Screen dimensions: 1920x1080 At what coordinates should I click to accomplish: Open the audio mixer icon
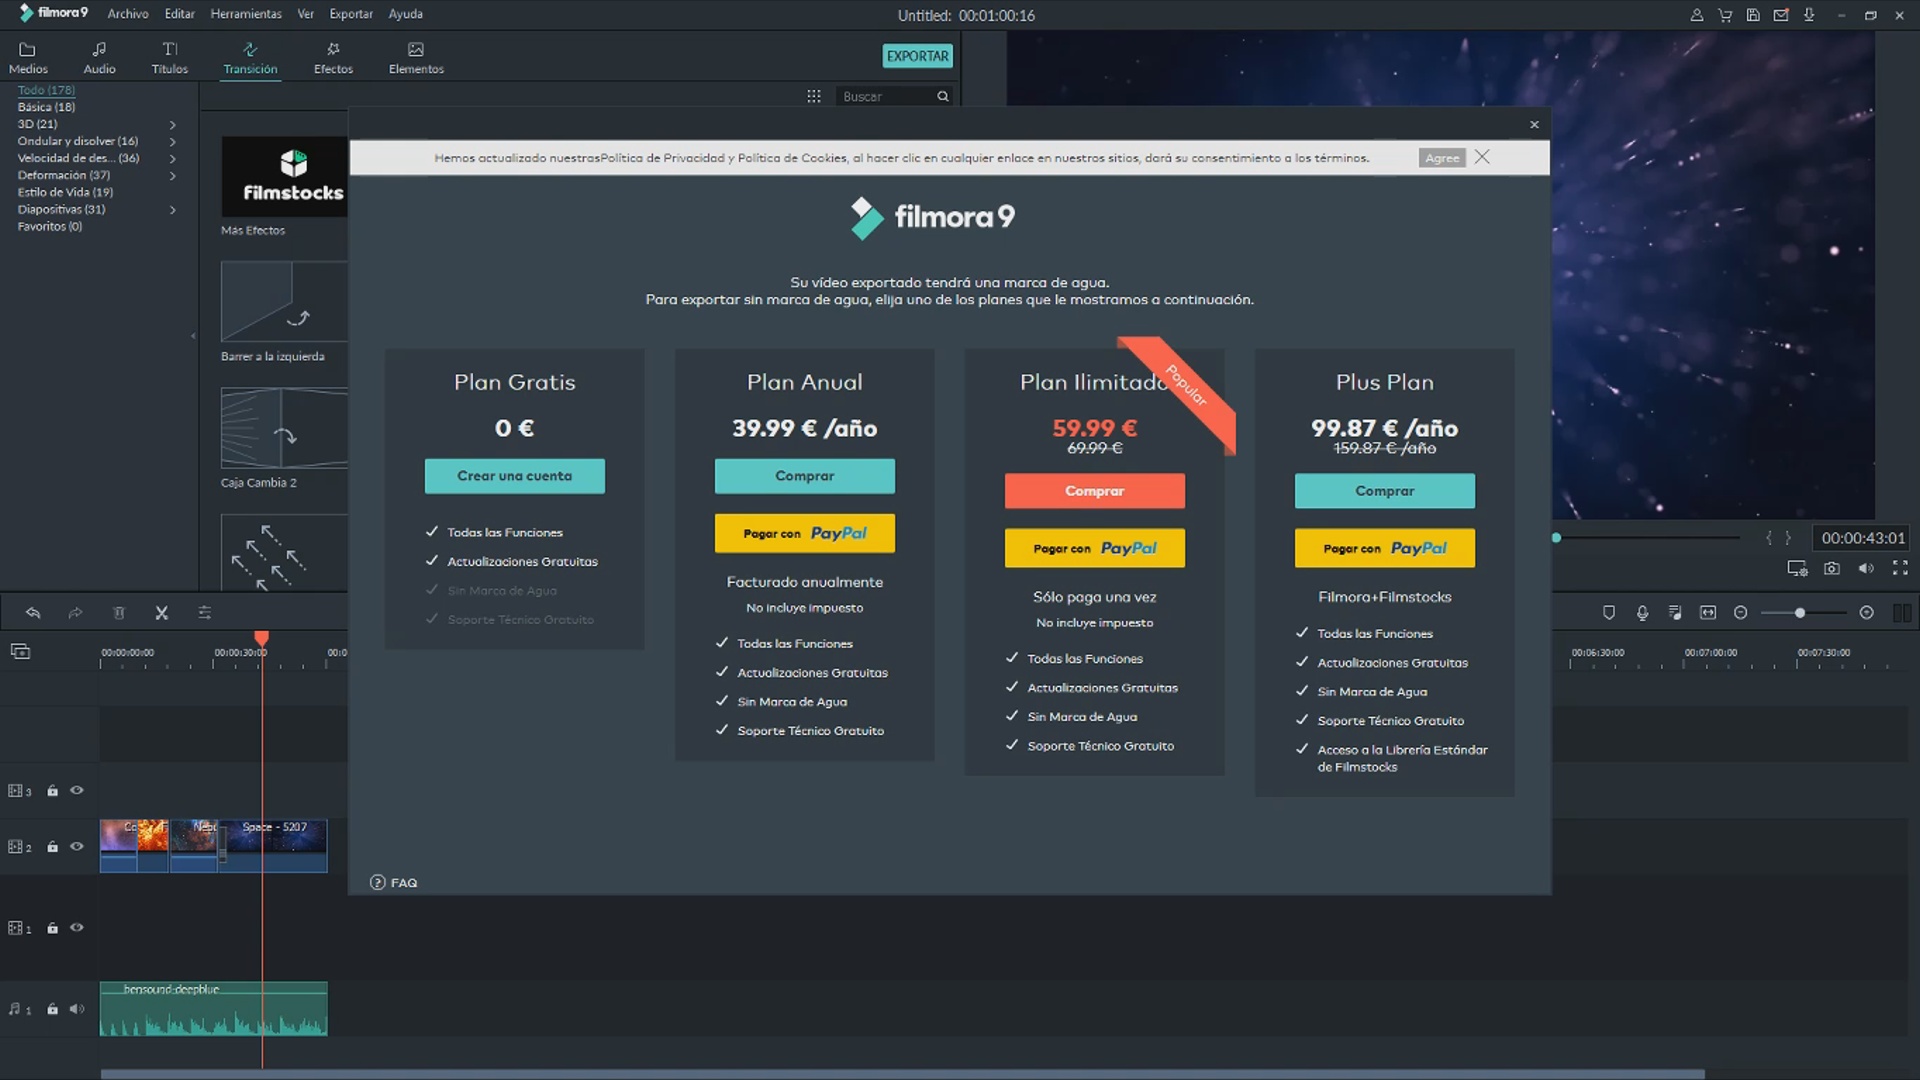click(1675, 613)
